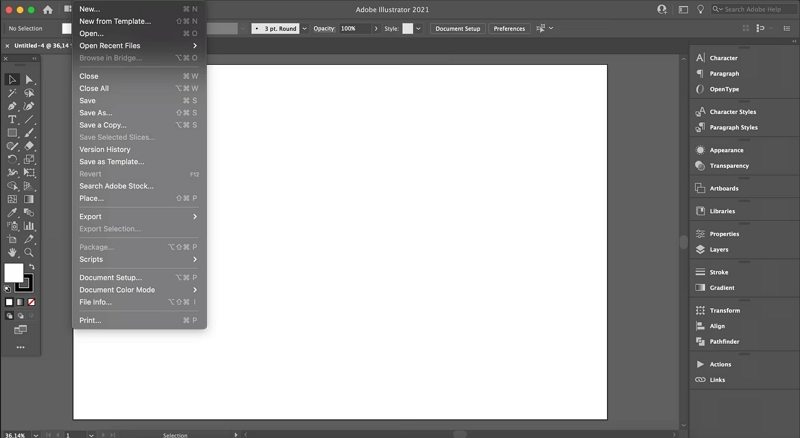Click the white Fill color swatch
This screenshot has width=800, height=438.
(x=13, y=272)
